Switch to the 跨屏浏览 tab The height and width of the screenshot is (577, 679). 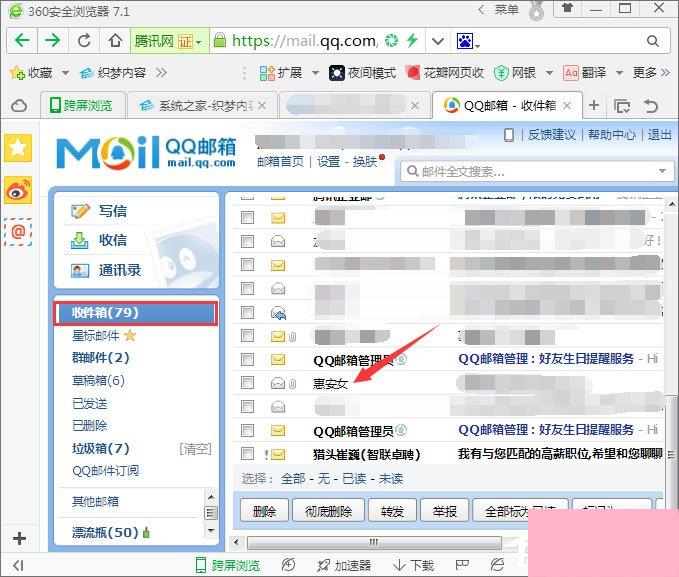click(82, 105)
